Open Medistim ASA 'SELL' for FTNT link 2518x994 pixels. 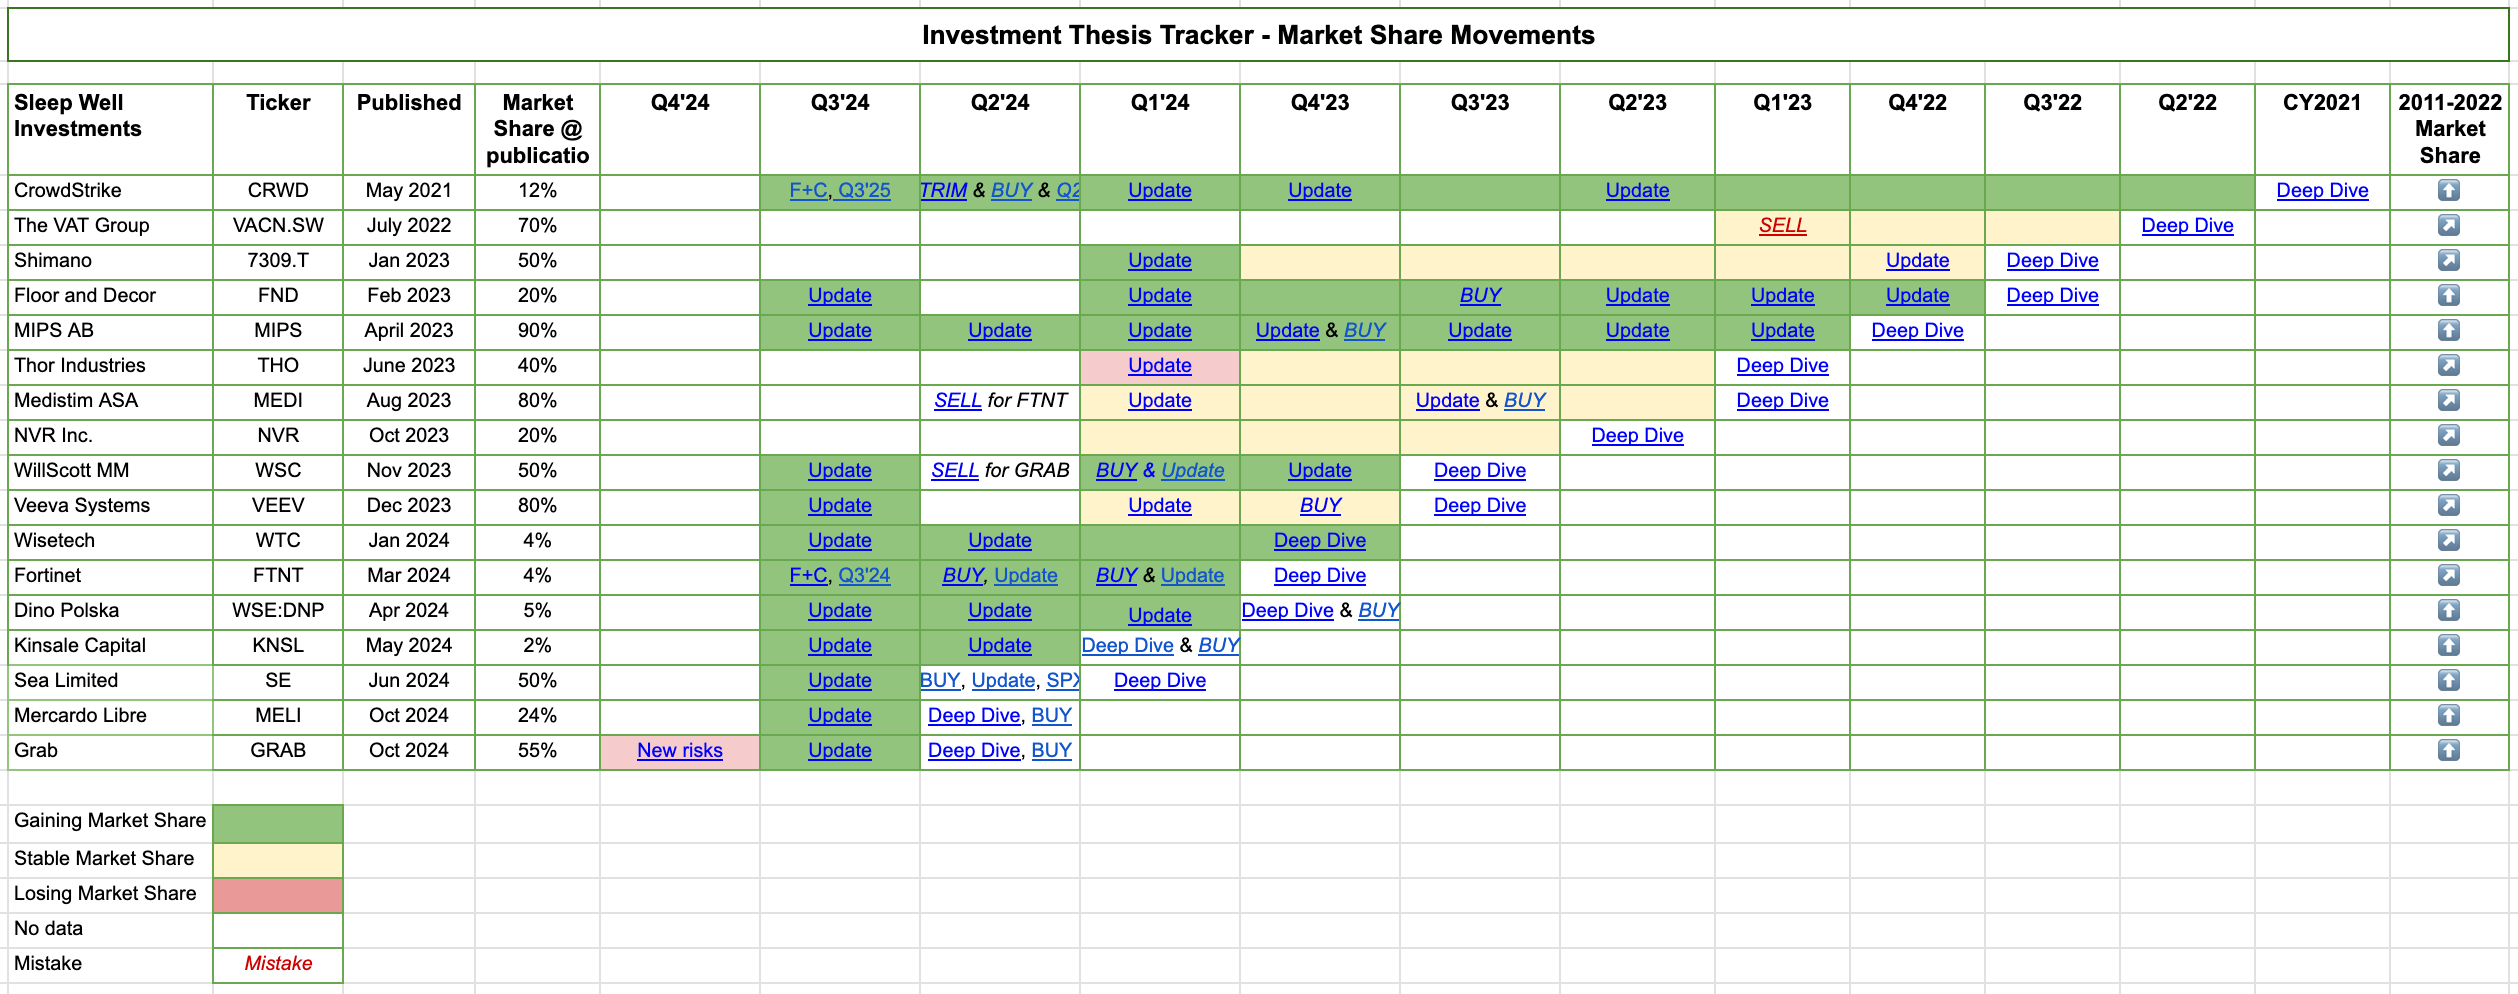pyautogui.click(x=957, y=400)
